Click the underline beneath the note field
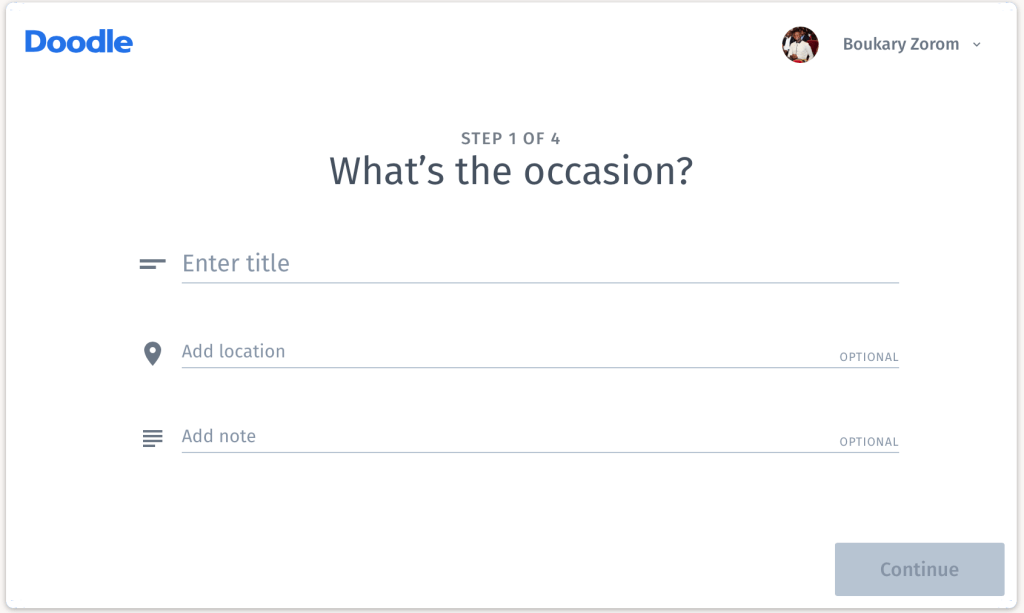This screenshot has width=1024, height=613. click(x=540, y=453)
